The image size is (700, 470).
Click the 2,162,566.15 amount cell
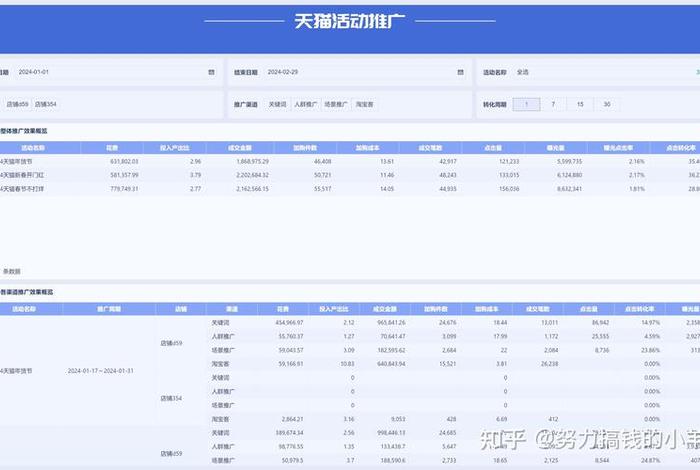point(252,189)
